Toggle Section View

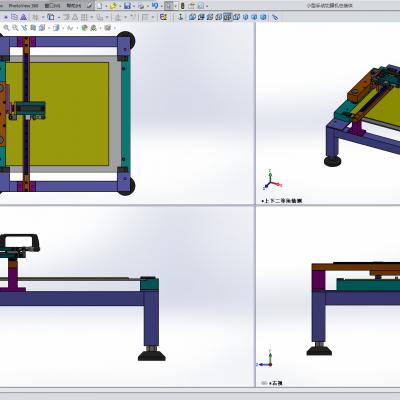click(33, 28)
